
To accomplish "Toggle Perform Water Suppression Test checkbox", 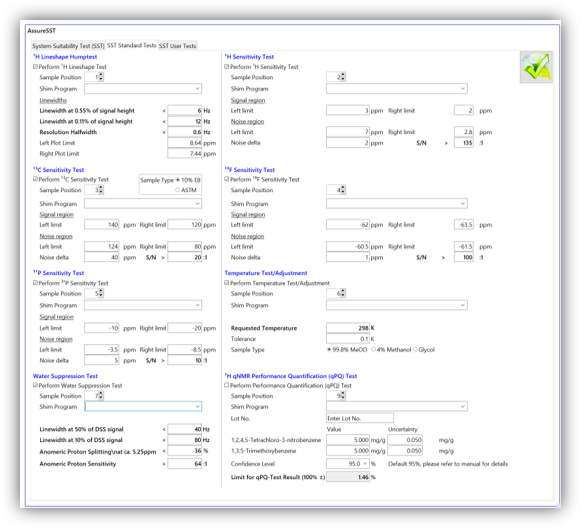I will (35, 385).
